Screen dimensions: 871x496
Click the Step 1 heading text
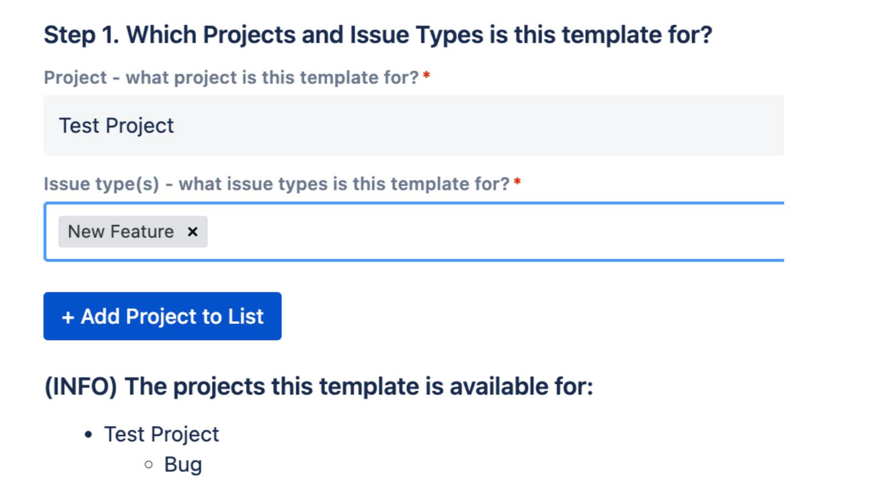[377, 35]
